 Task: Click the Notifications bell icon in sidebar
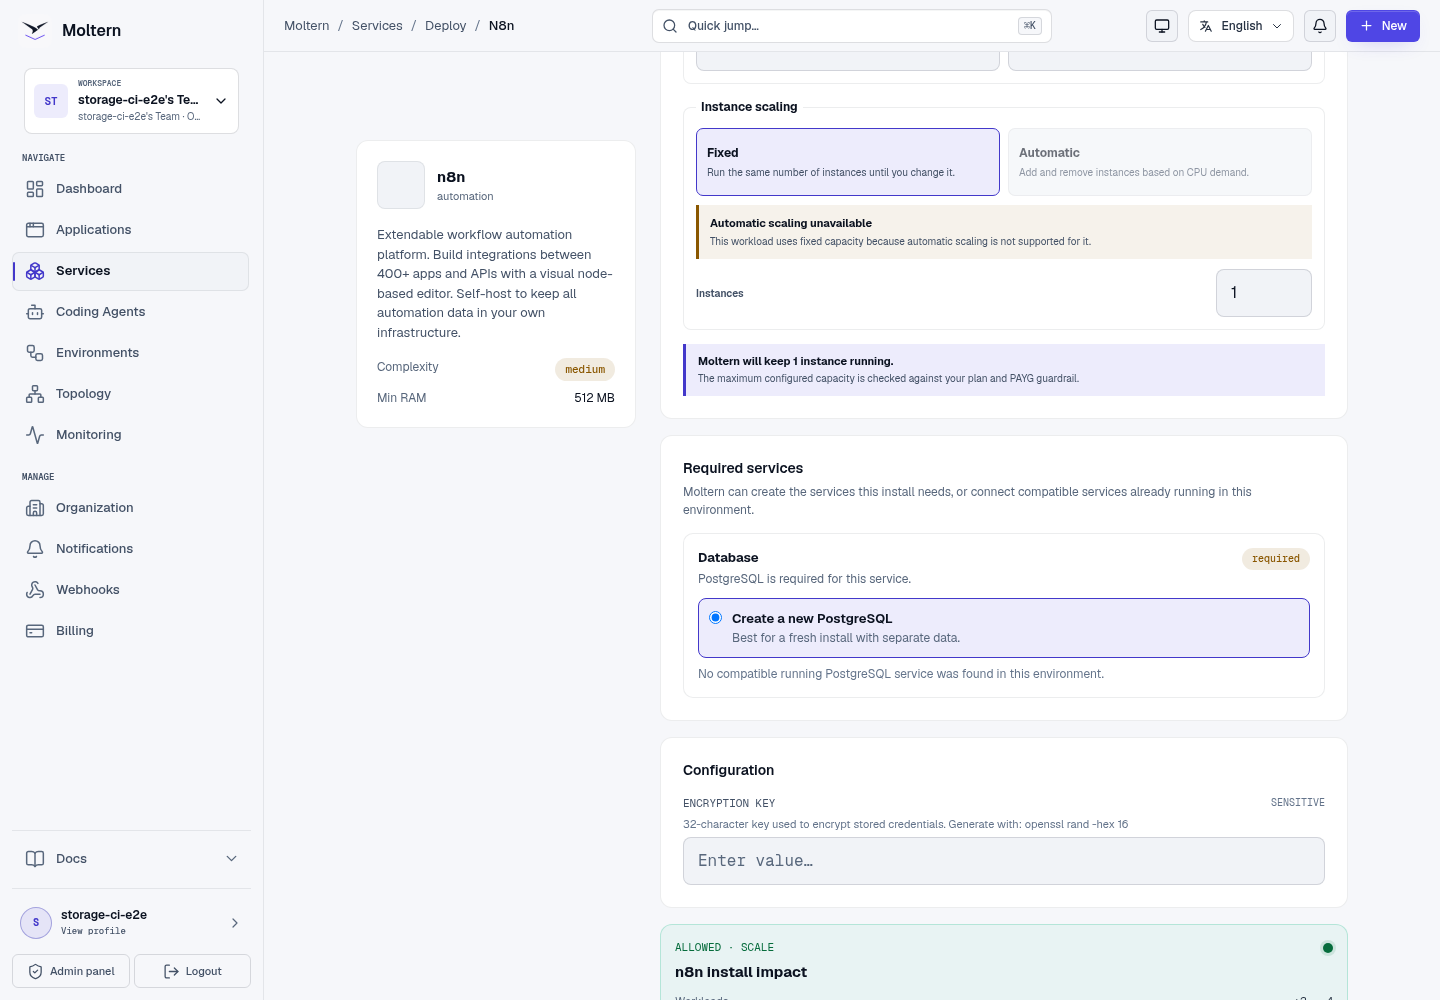(35, 549)
